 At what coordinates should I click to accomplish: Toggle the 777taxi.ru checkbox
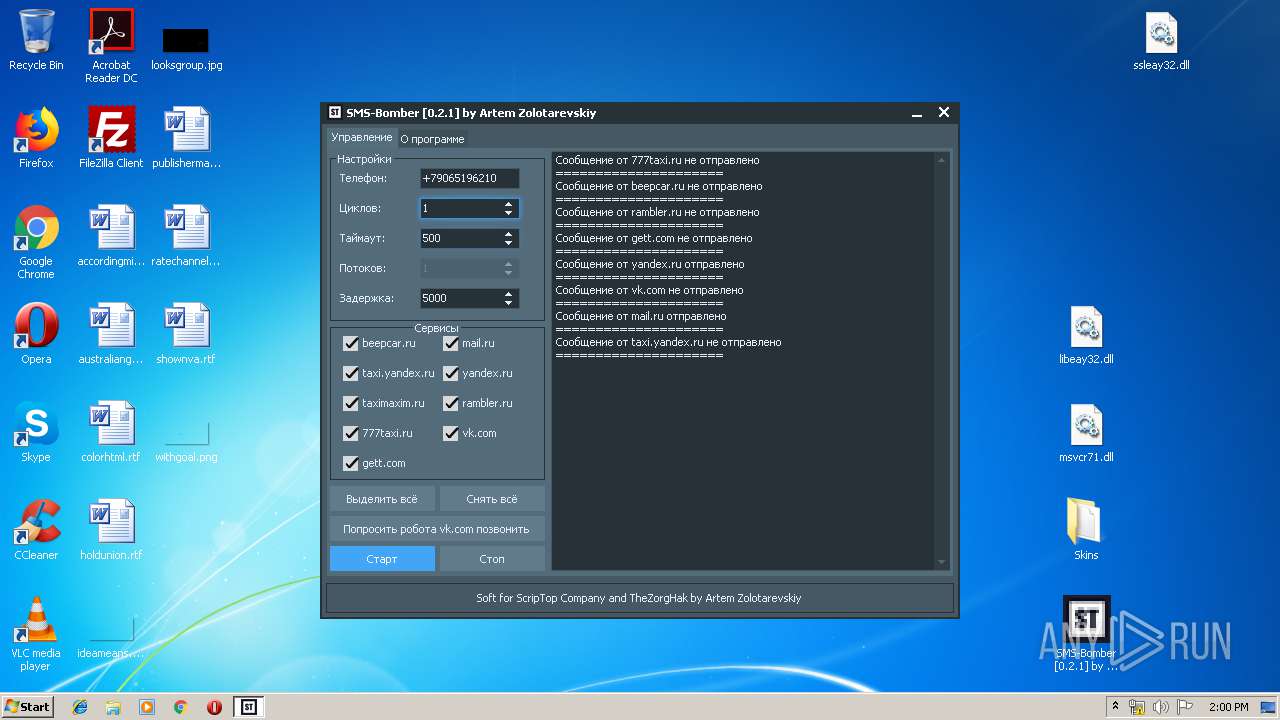point(351,433)
